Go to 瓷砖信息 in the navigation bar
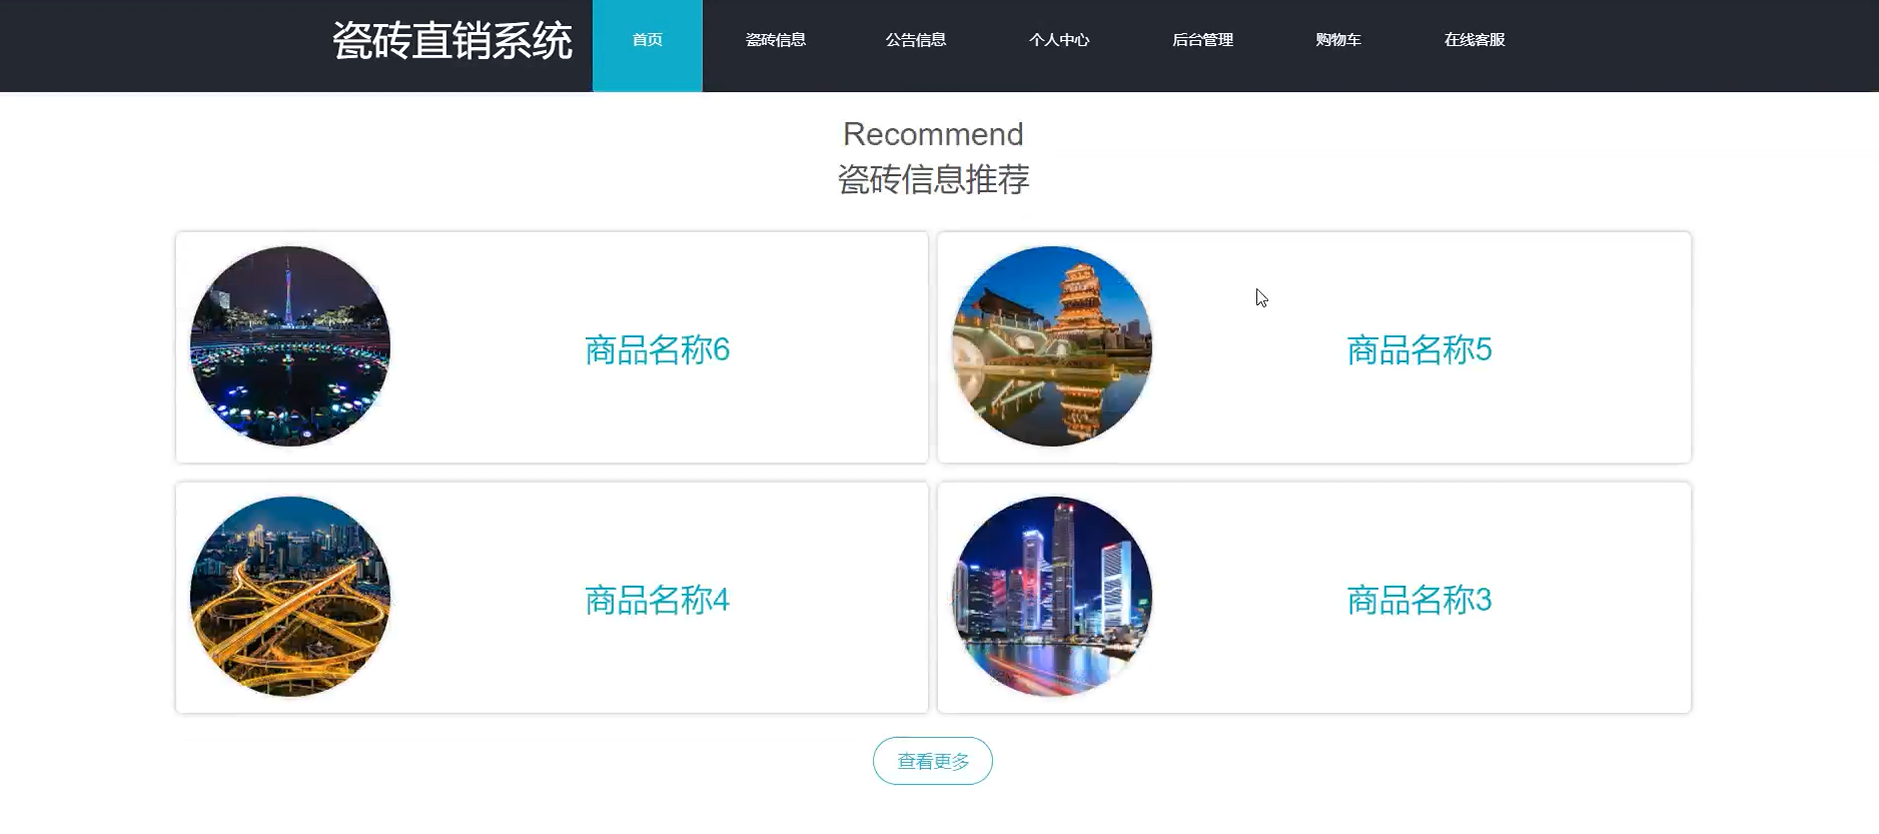Image resolution: width=1879 pixels, height=834 pixels. [x=775, y=40]
